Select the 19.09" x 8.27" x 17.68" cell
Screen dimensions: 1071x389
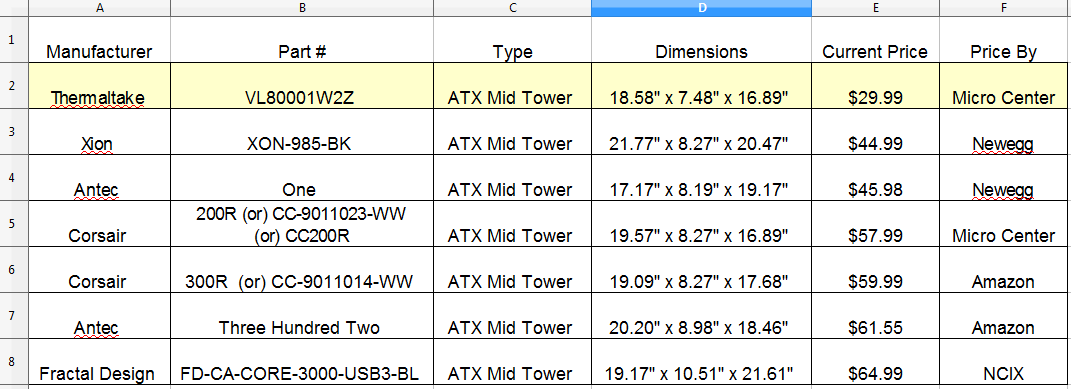point(701,270)
